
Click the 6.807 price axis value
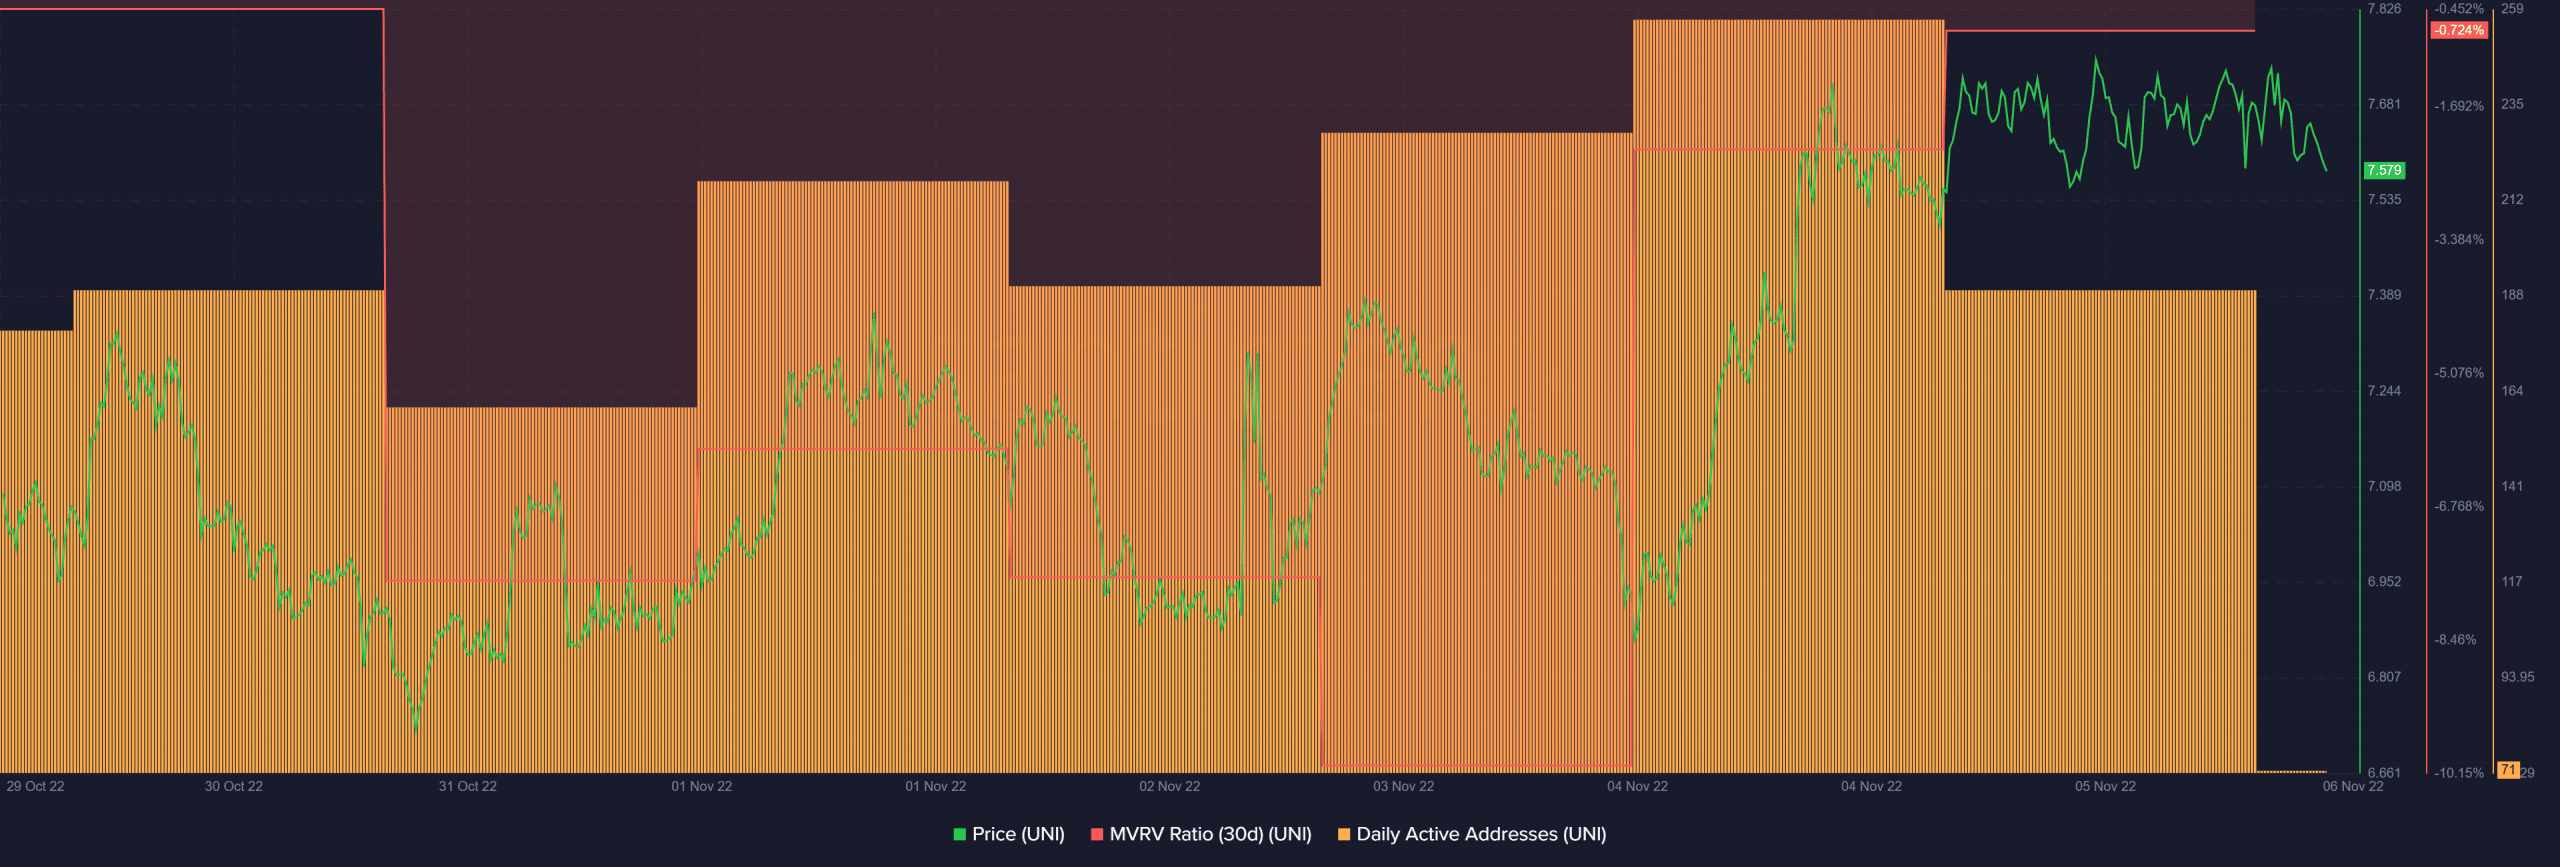click(x=2384, y=677)
